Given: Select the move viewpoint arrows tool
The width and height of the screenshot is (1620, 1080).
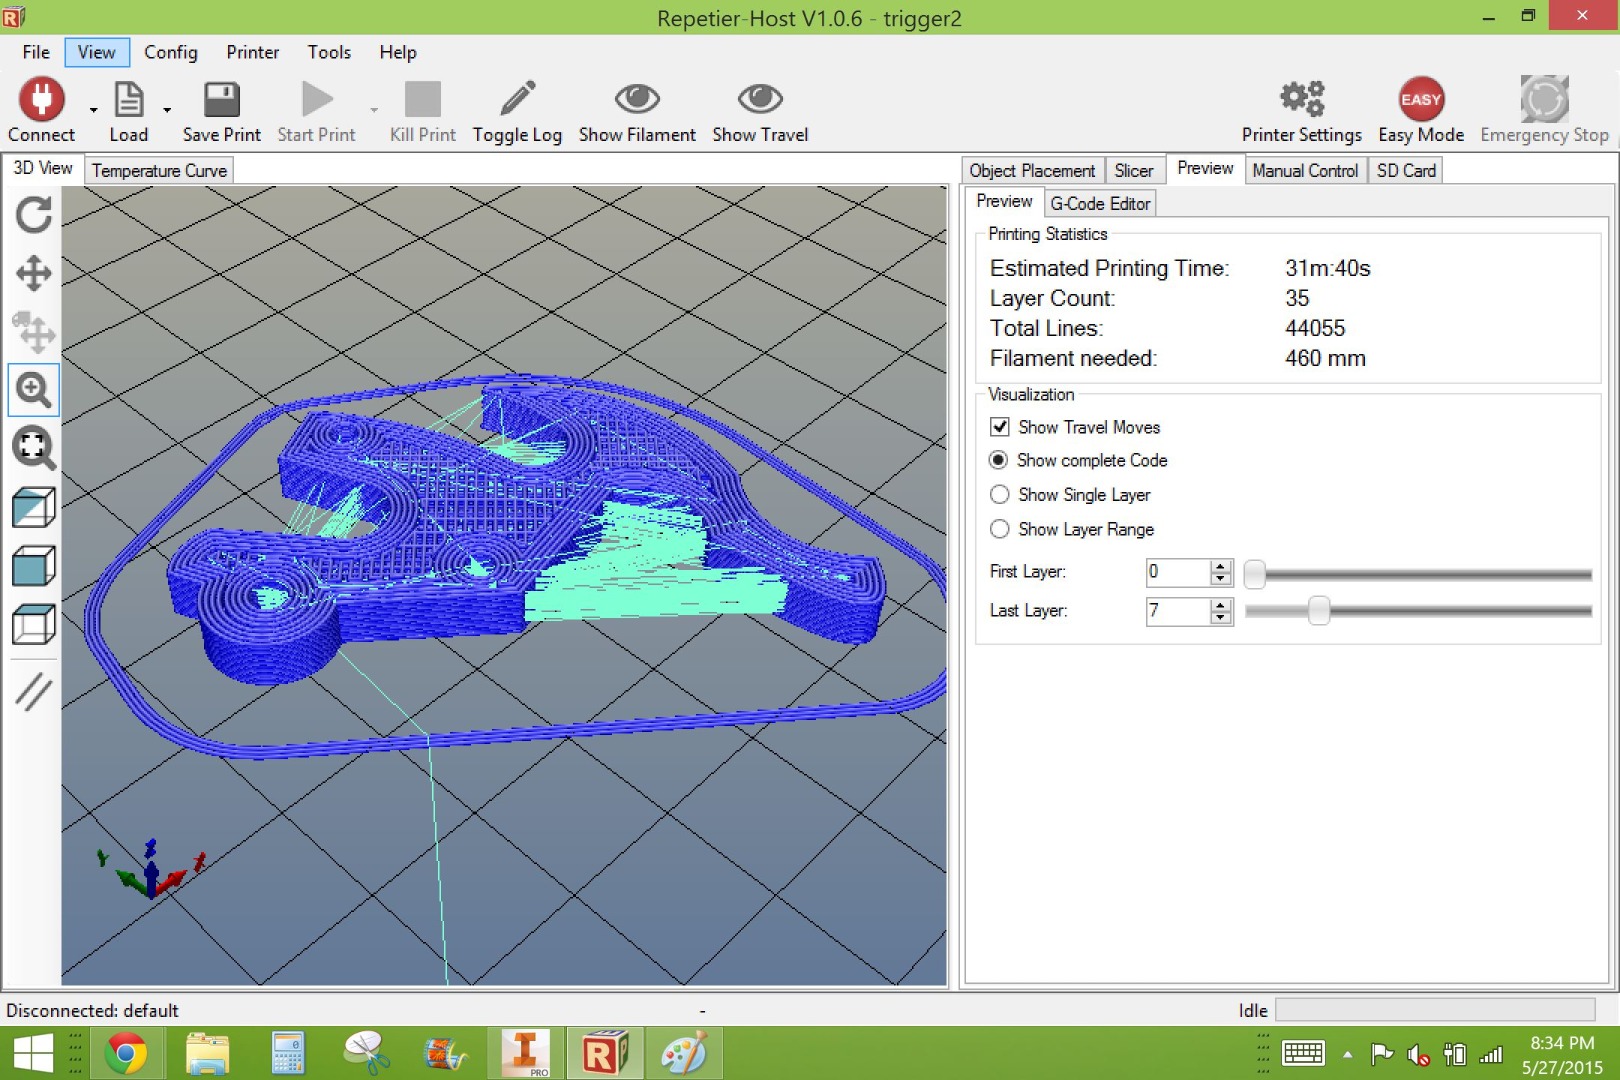Looking at the screenshot, I should pos(33,273).
